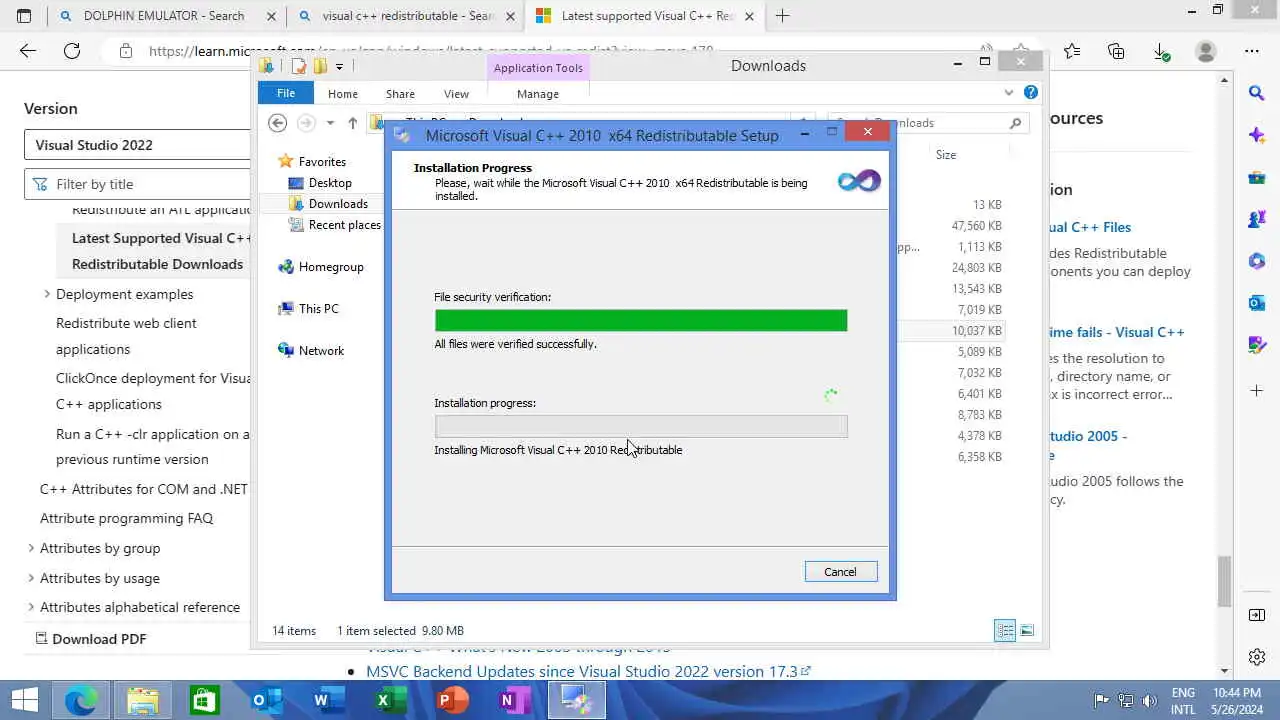1280x720 pixels.
Task: Go back in the Edge browser
Action: pyautogui.click(x=28, y=51)
